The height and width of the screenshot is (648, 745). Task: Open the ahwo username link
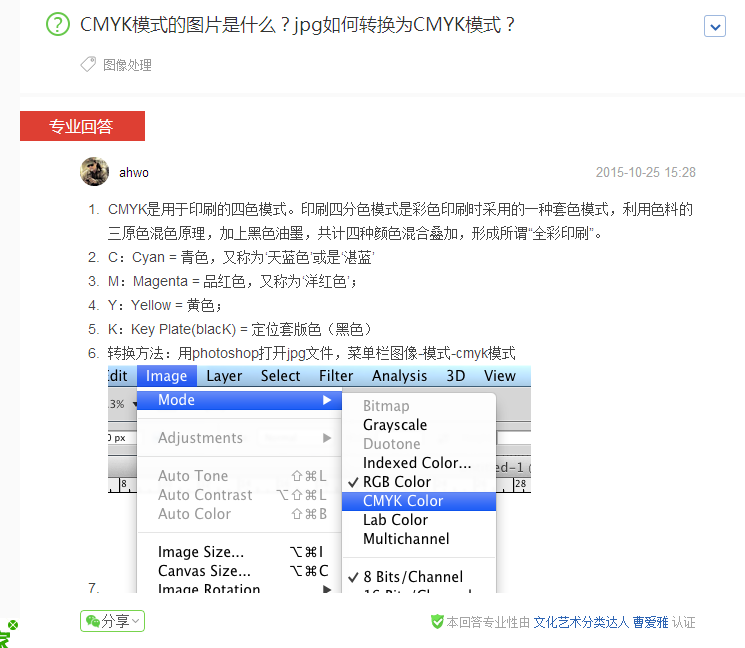(134, 172)
